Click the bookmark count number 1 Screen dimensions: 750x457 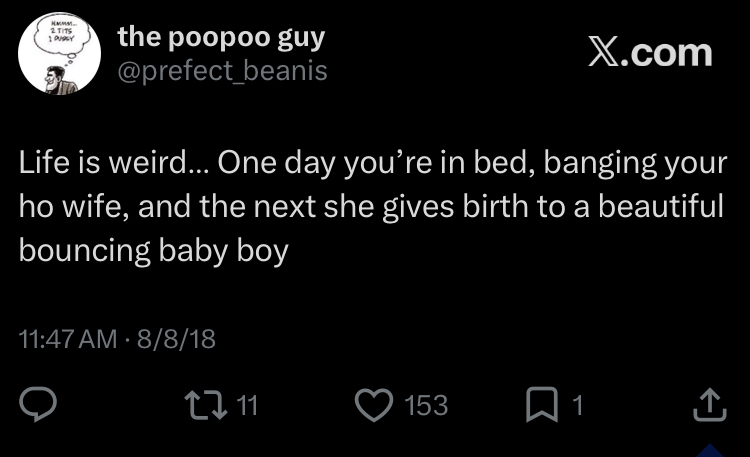(x=577, y=405)
